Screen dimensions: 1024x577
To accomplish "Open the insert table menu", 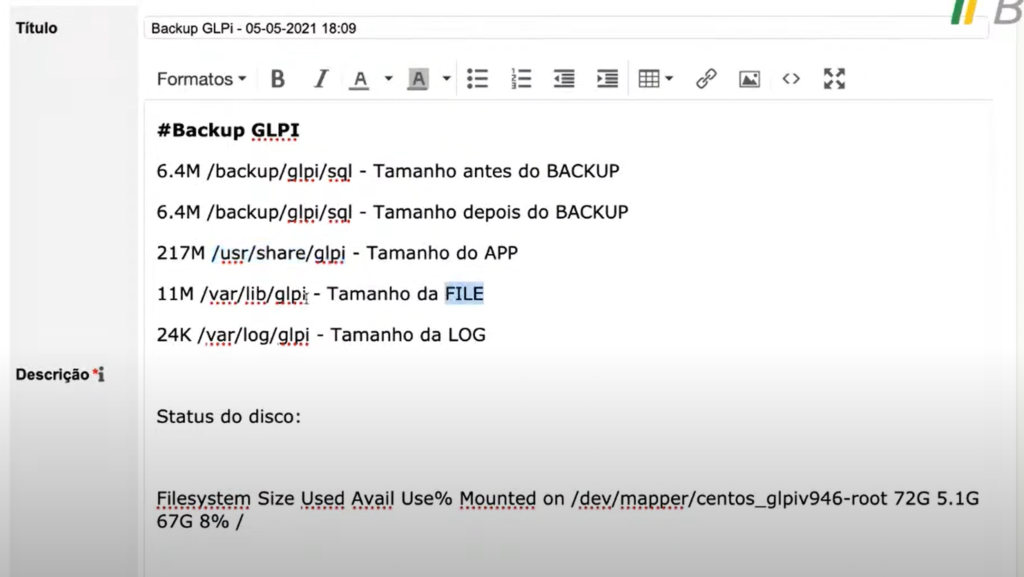I will coord(655,79).
